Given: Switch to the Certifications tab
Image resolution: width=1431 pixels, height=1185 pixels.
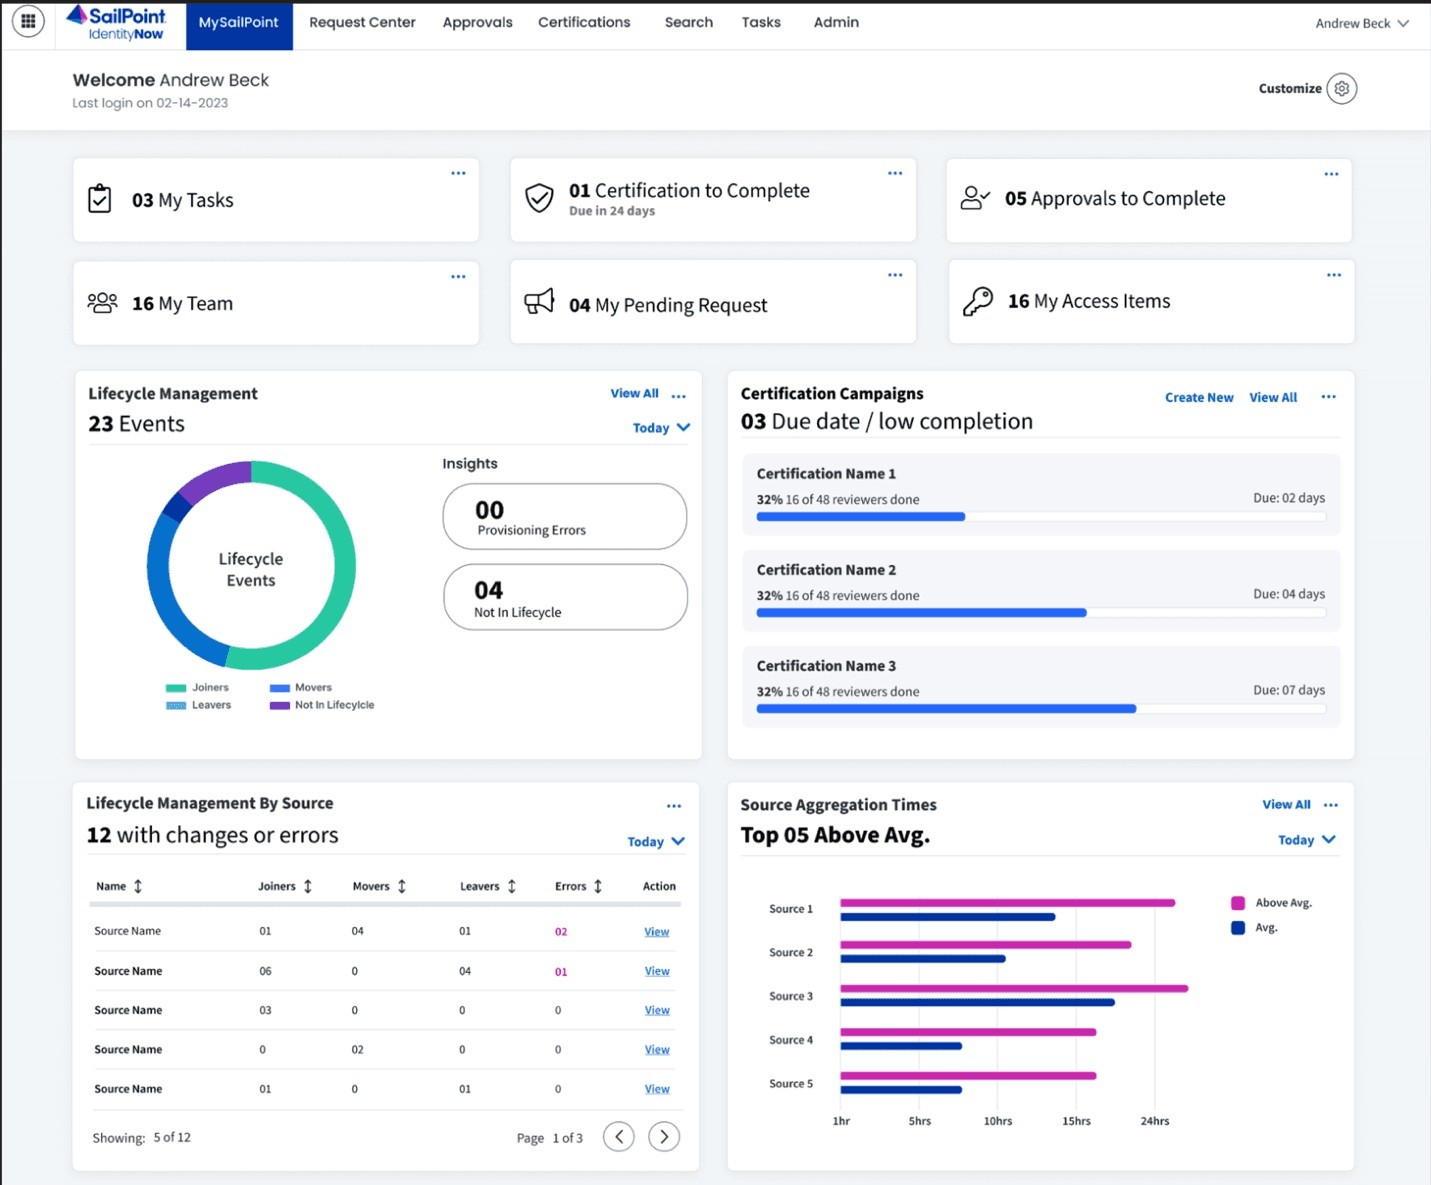Looking at the screenshot, I should pos(584,22).
